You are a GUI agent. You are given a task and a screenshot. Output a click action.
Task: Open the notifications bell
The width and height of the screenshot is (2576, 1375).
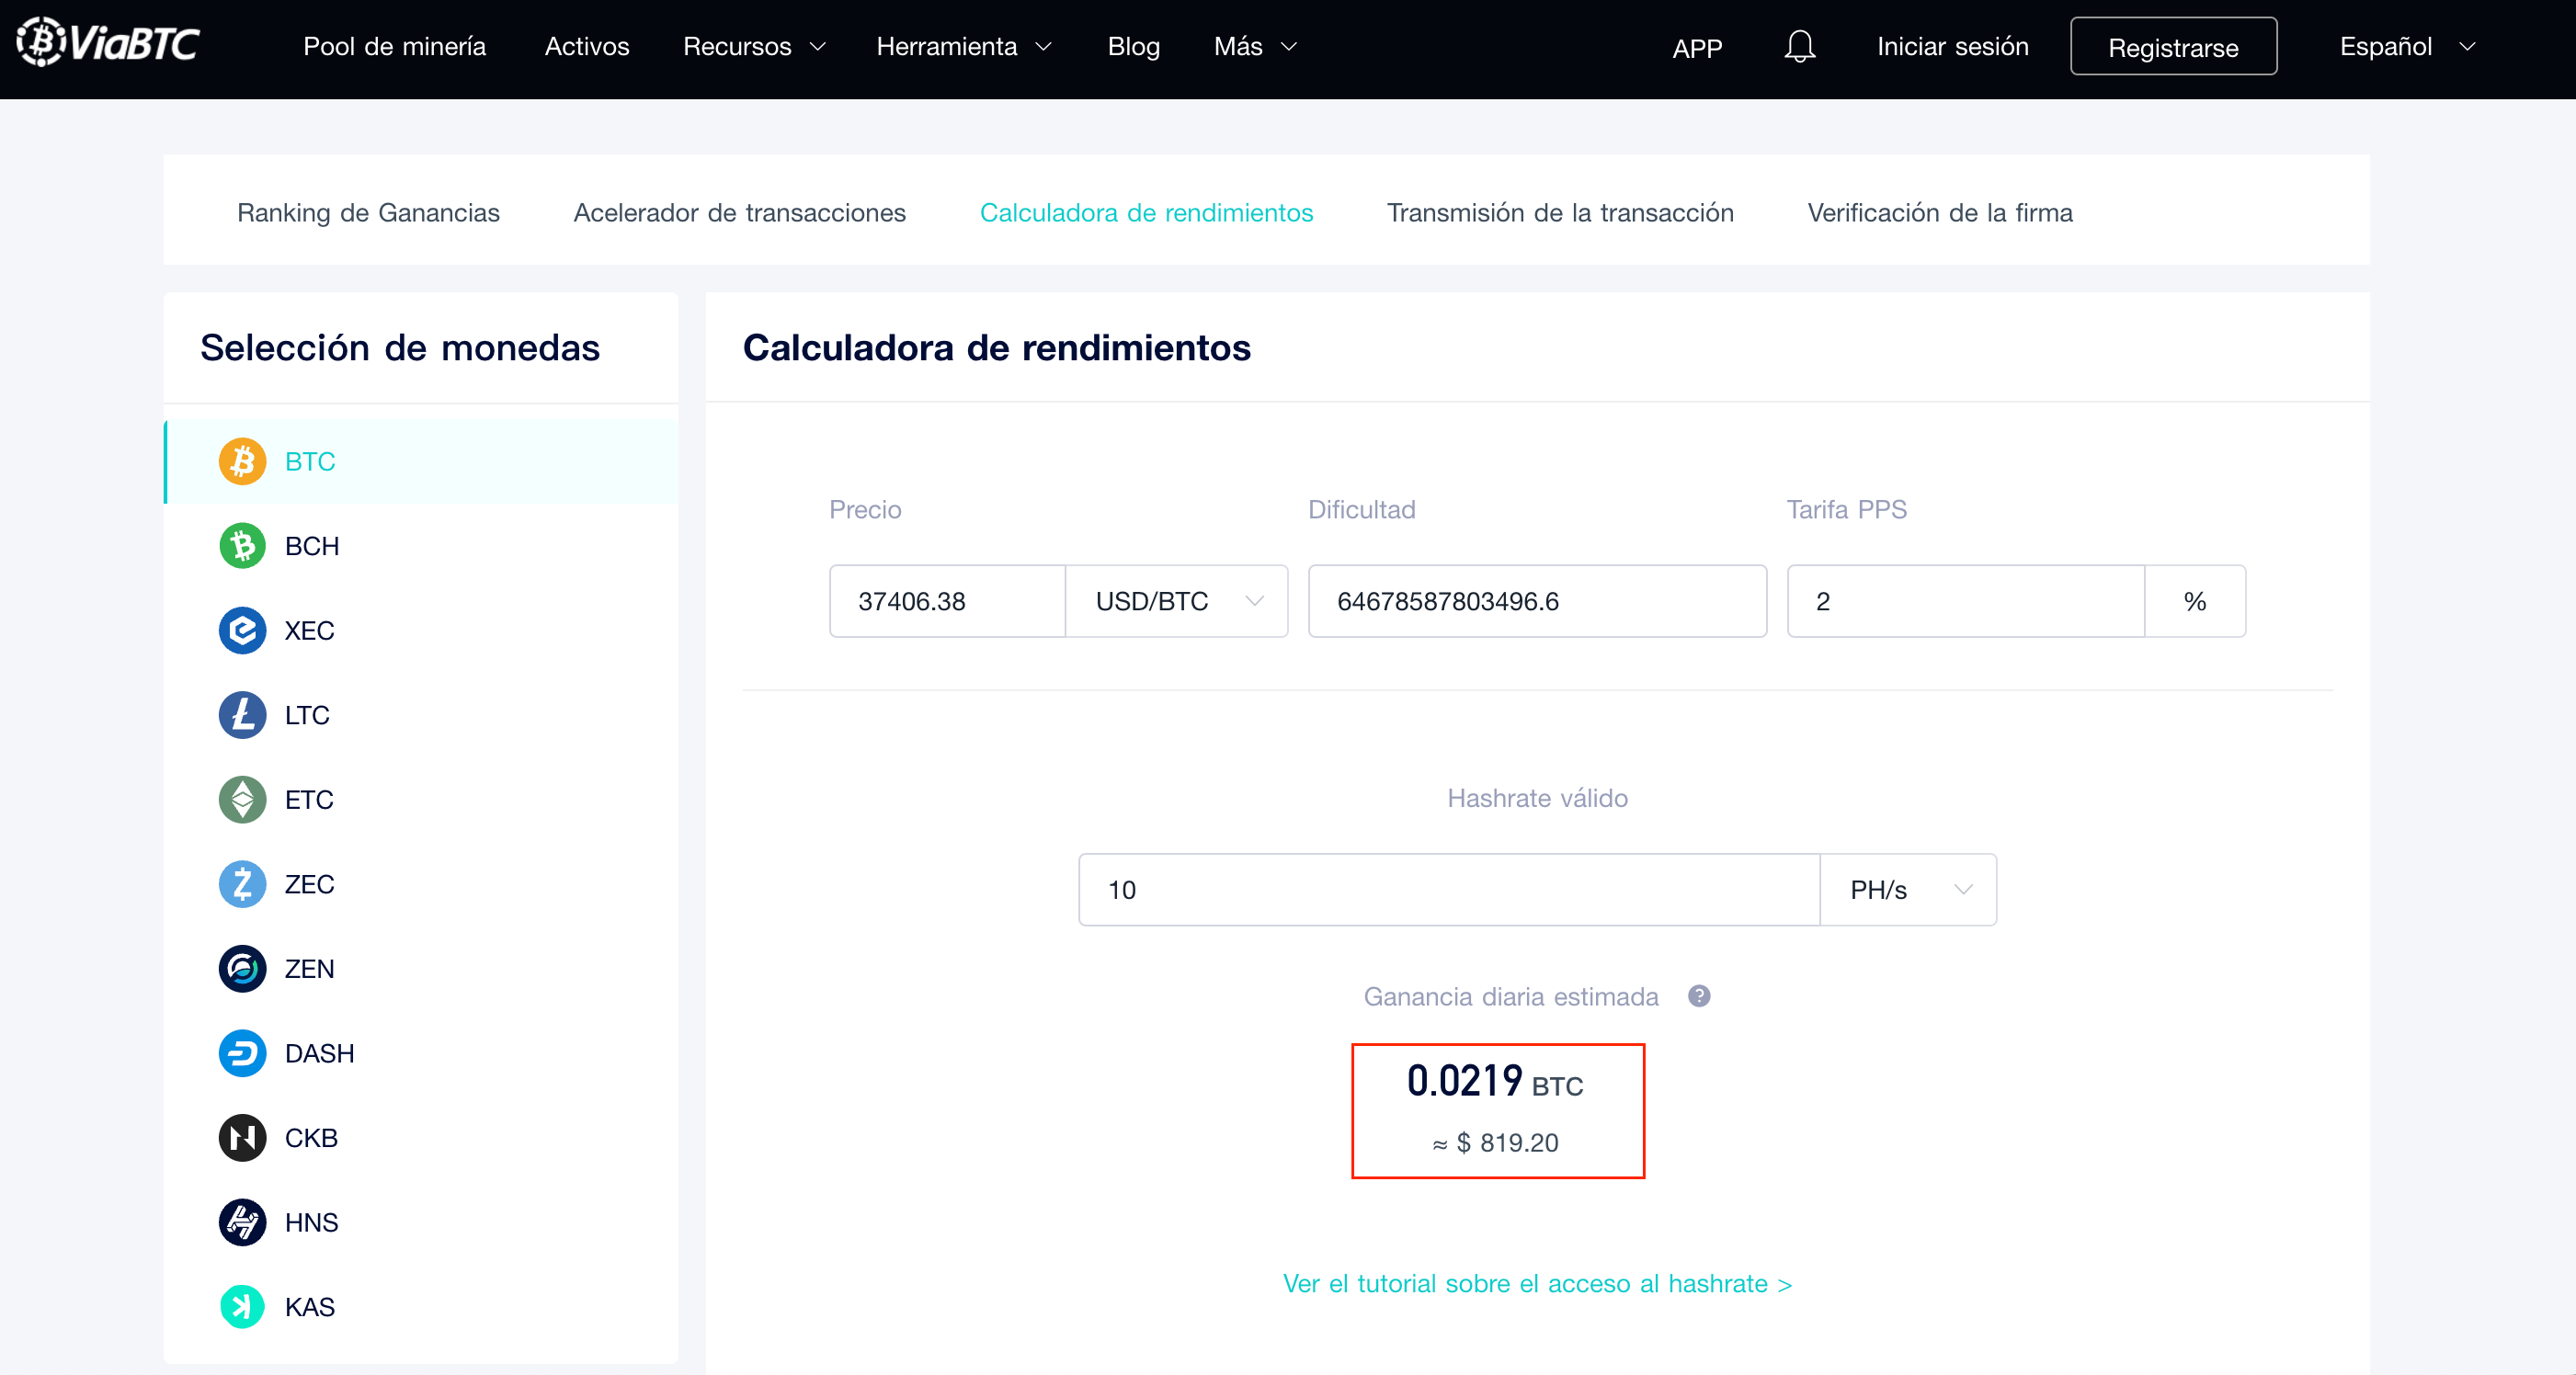1799,46
